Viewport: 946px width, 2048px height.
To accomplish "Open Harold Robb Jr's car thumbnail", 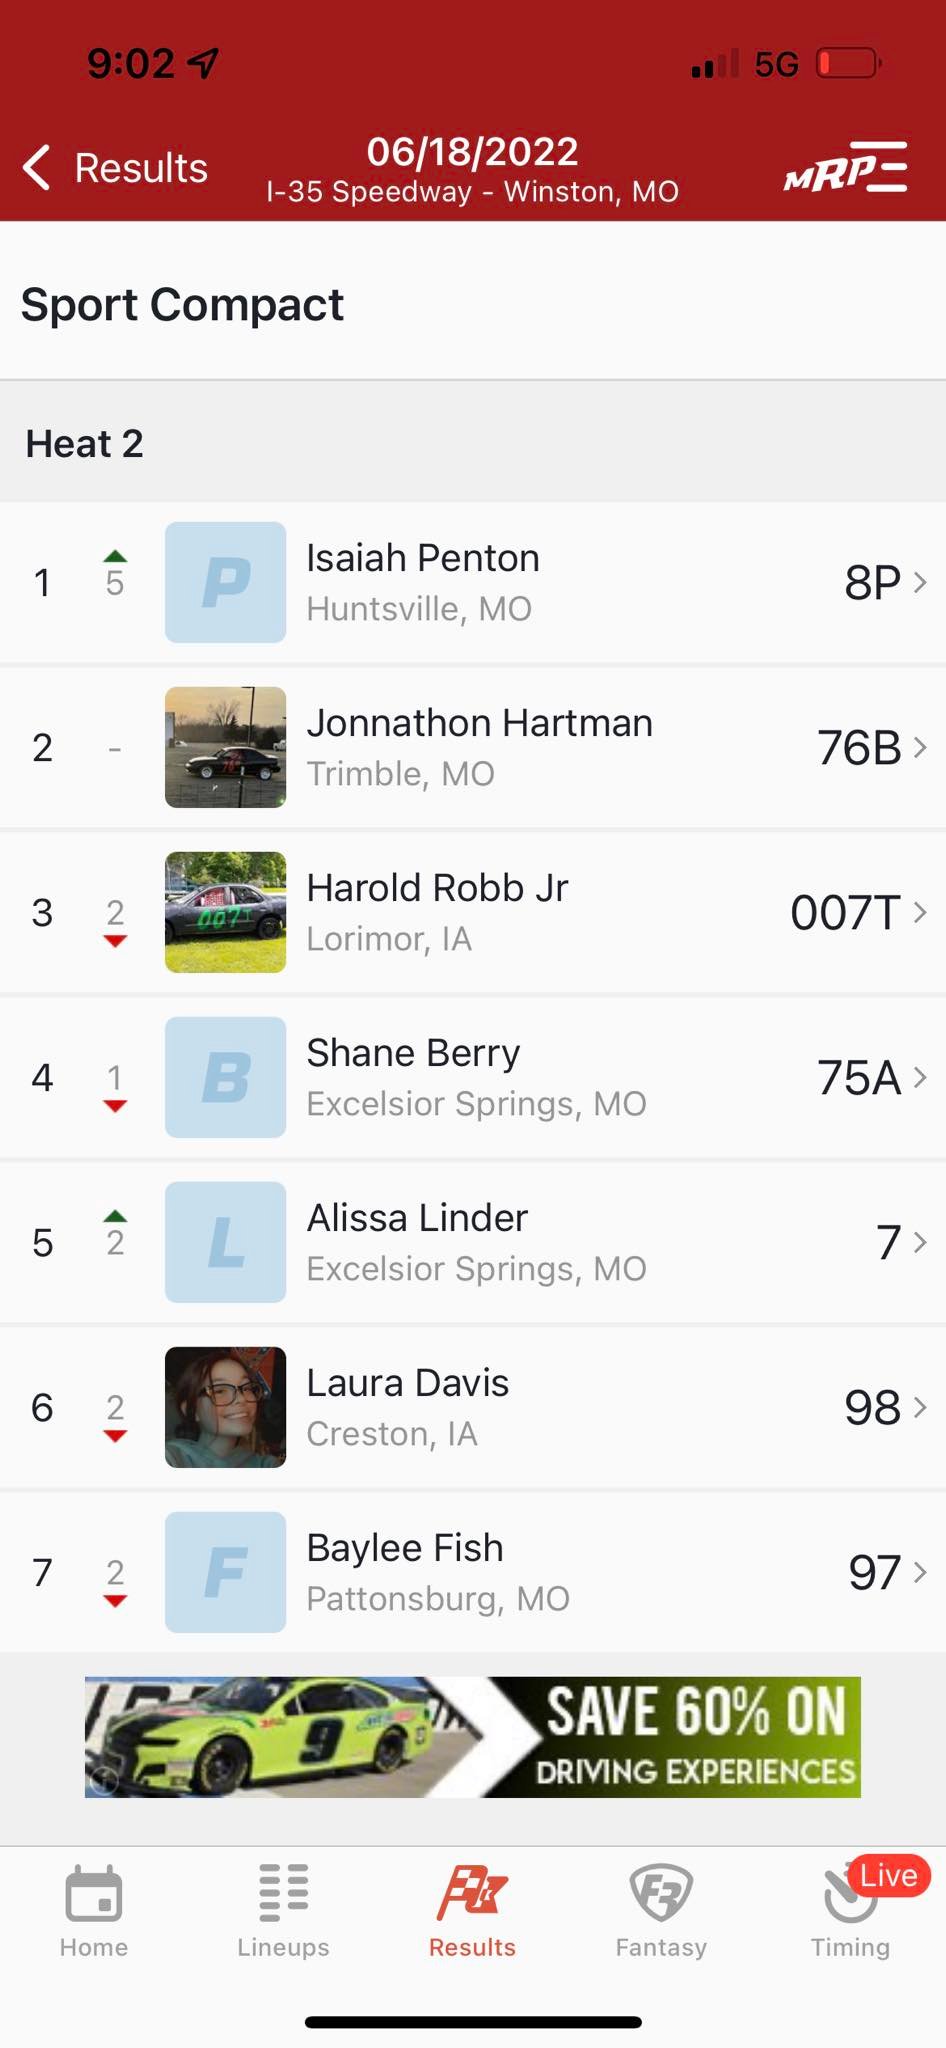I will tap(225, 912).
